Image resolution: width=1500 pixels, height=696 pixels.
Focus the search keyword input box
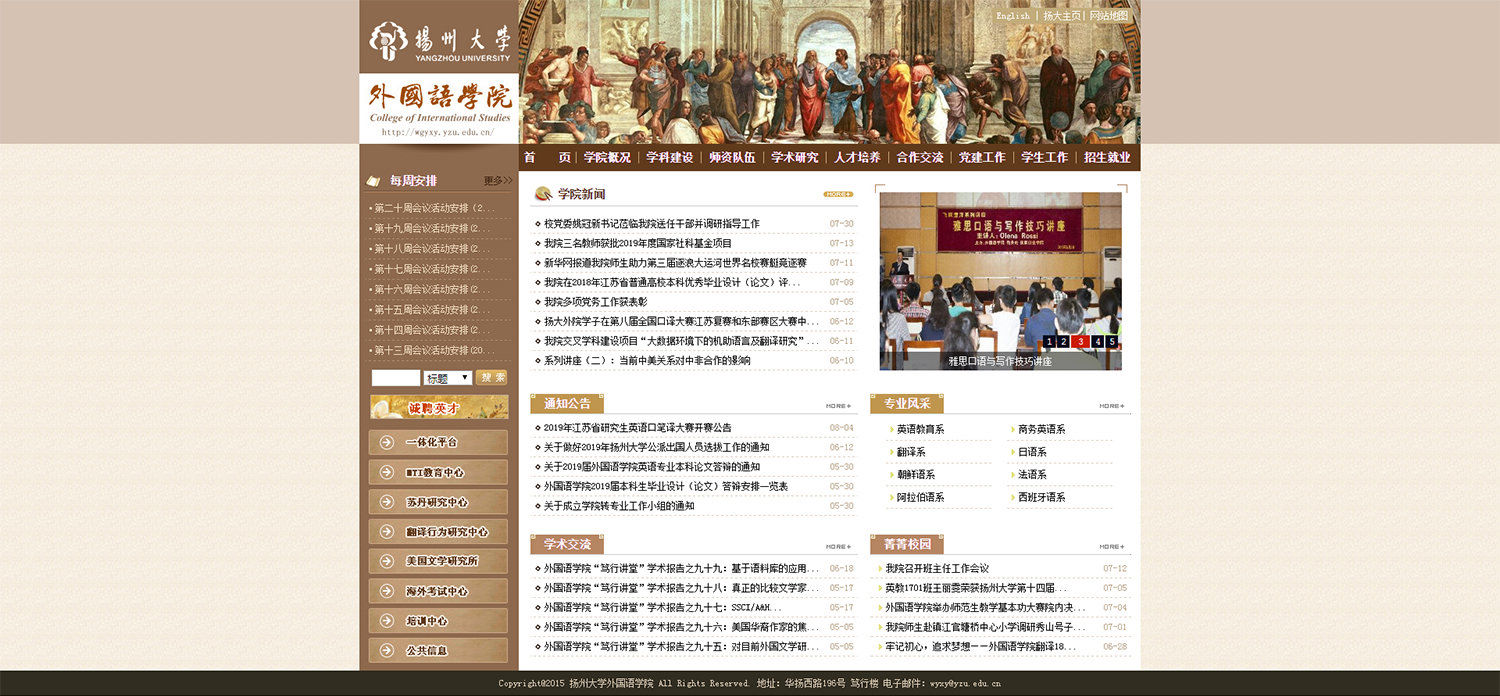tap(396, 378)
